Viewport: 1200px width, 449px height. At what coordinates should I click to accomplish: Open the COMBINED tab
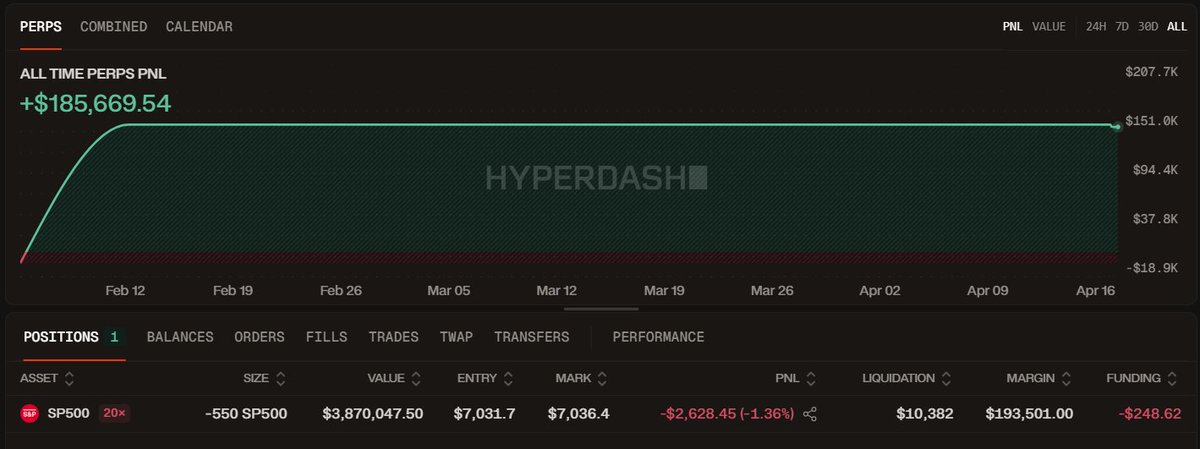tap(114, 27)
